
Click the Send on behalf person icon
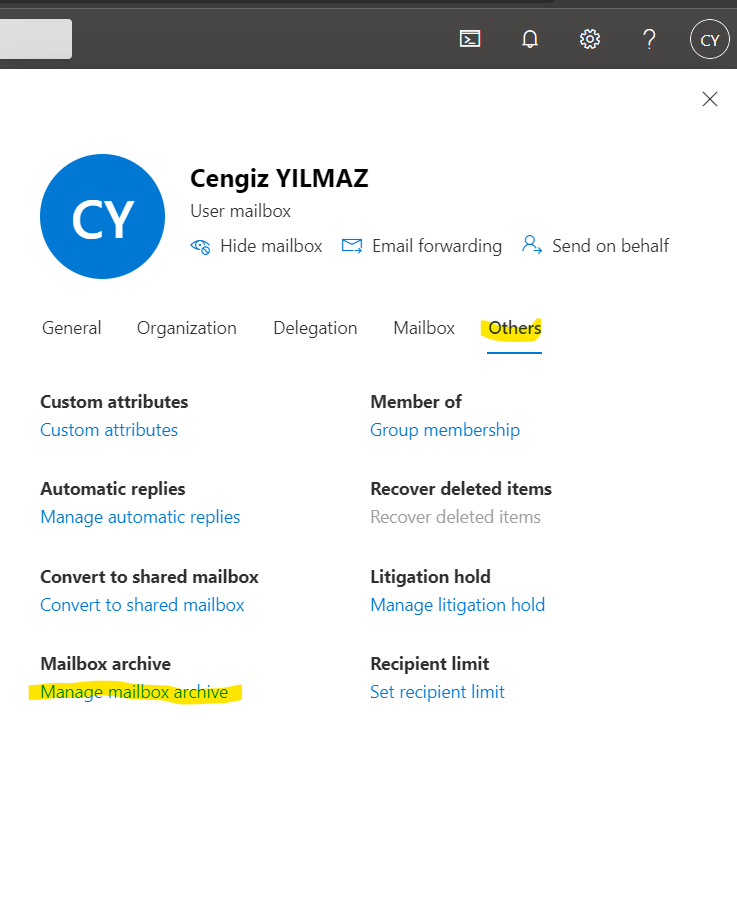coord(532,246)
